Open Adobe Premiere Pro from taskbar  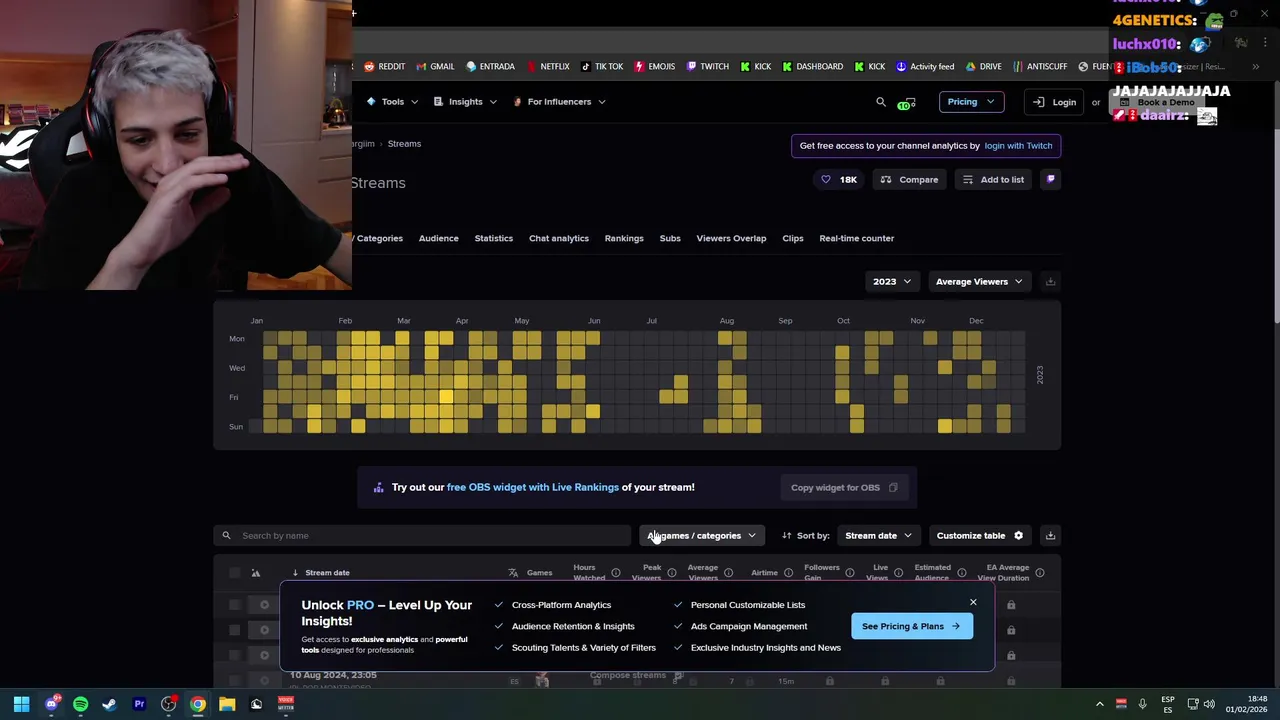(139, 704)
